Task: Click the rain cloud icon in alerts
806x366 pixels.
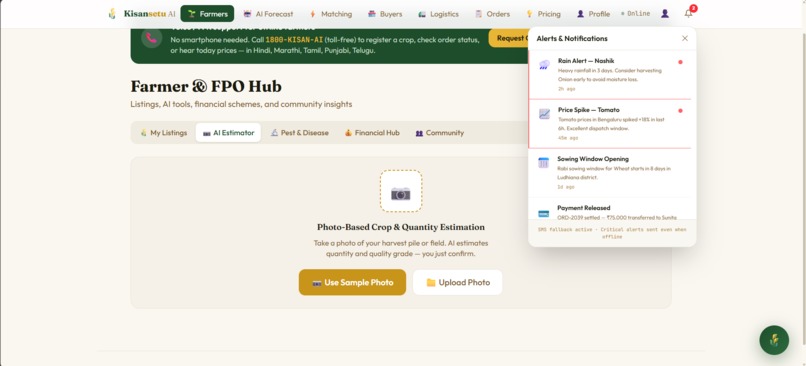Action: coord(544,65)
